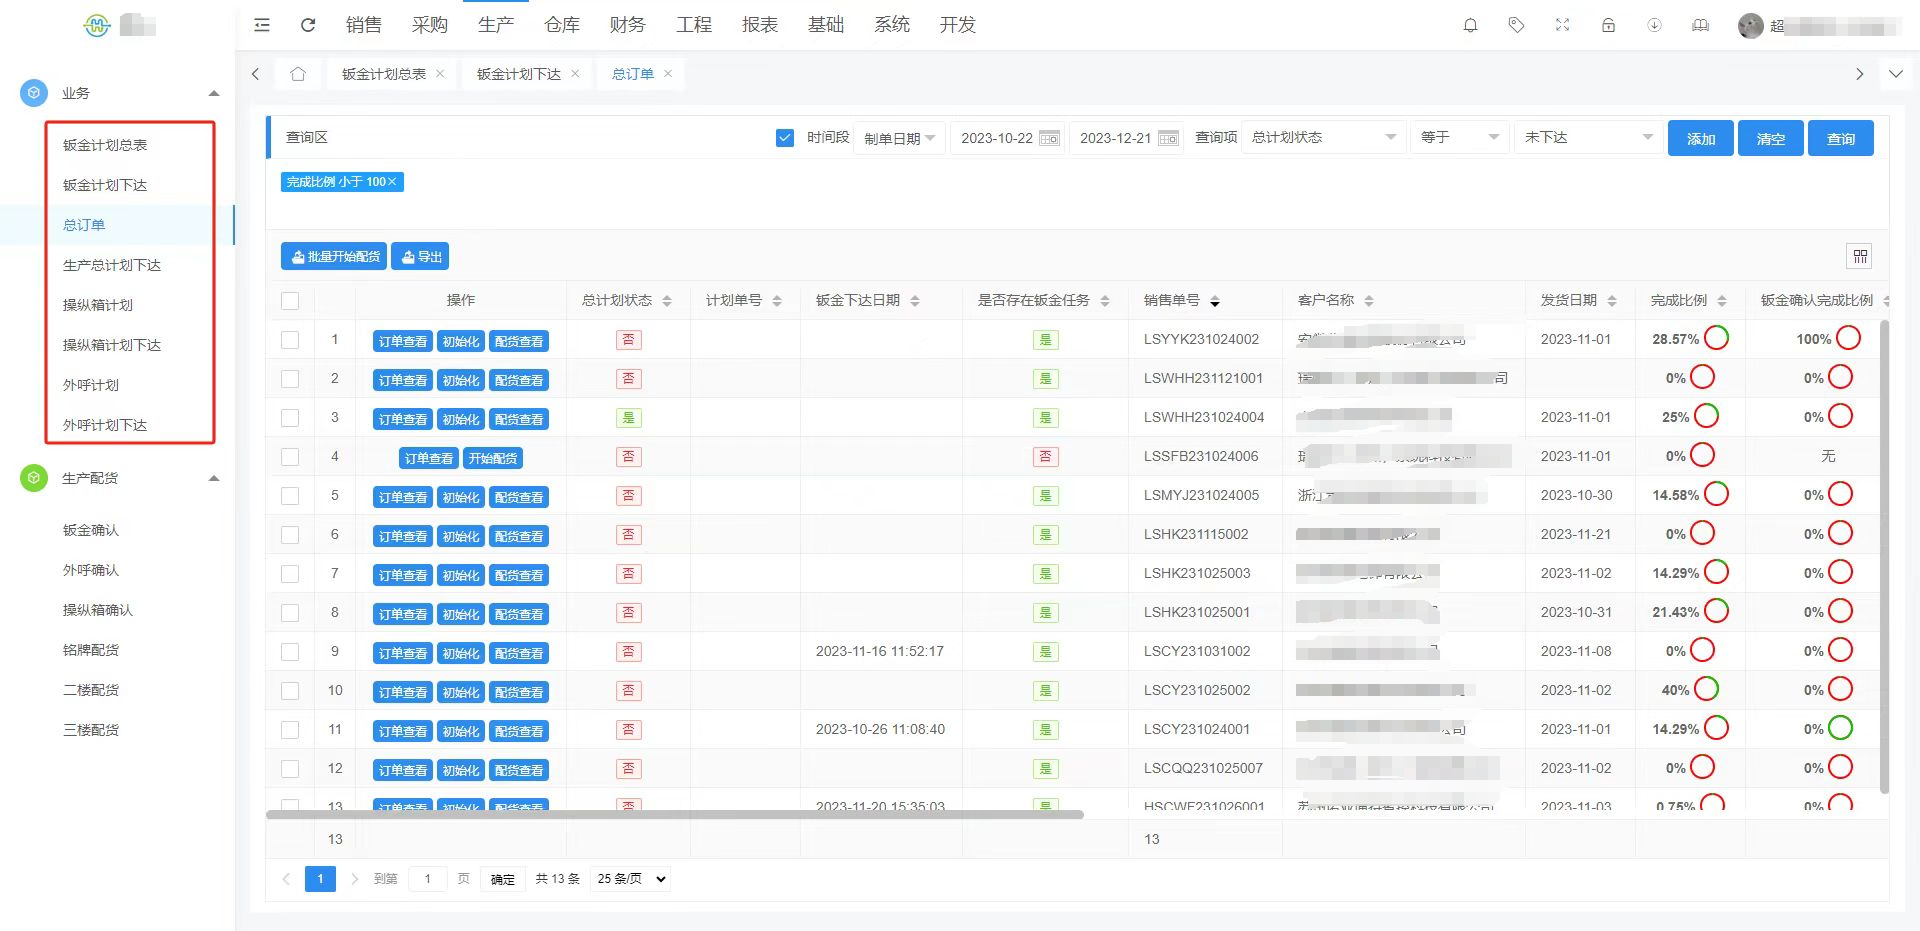
Task: Open start date calendar icon
Action: (x=1049, y=138)
